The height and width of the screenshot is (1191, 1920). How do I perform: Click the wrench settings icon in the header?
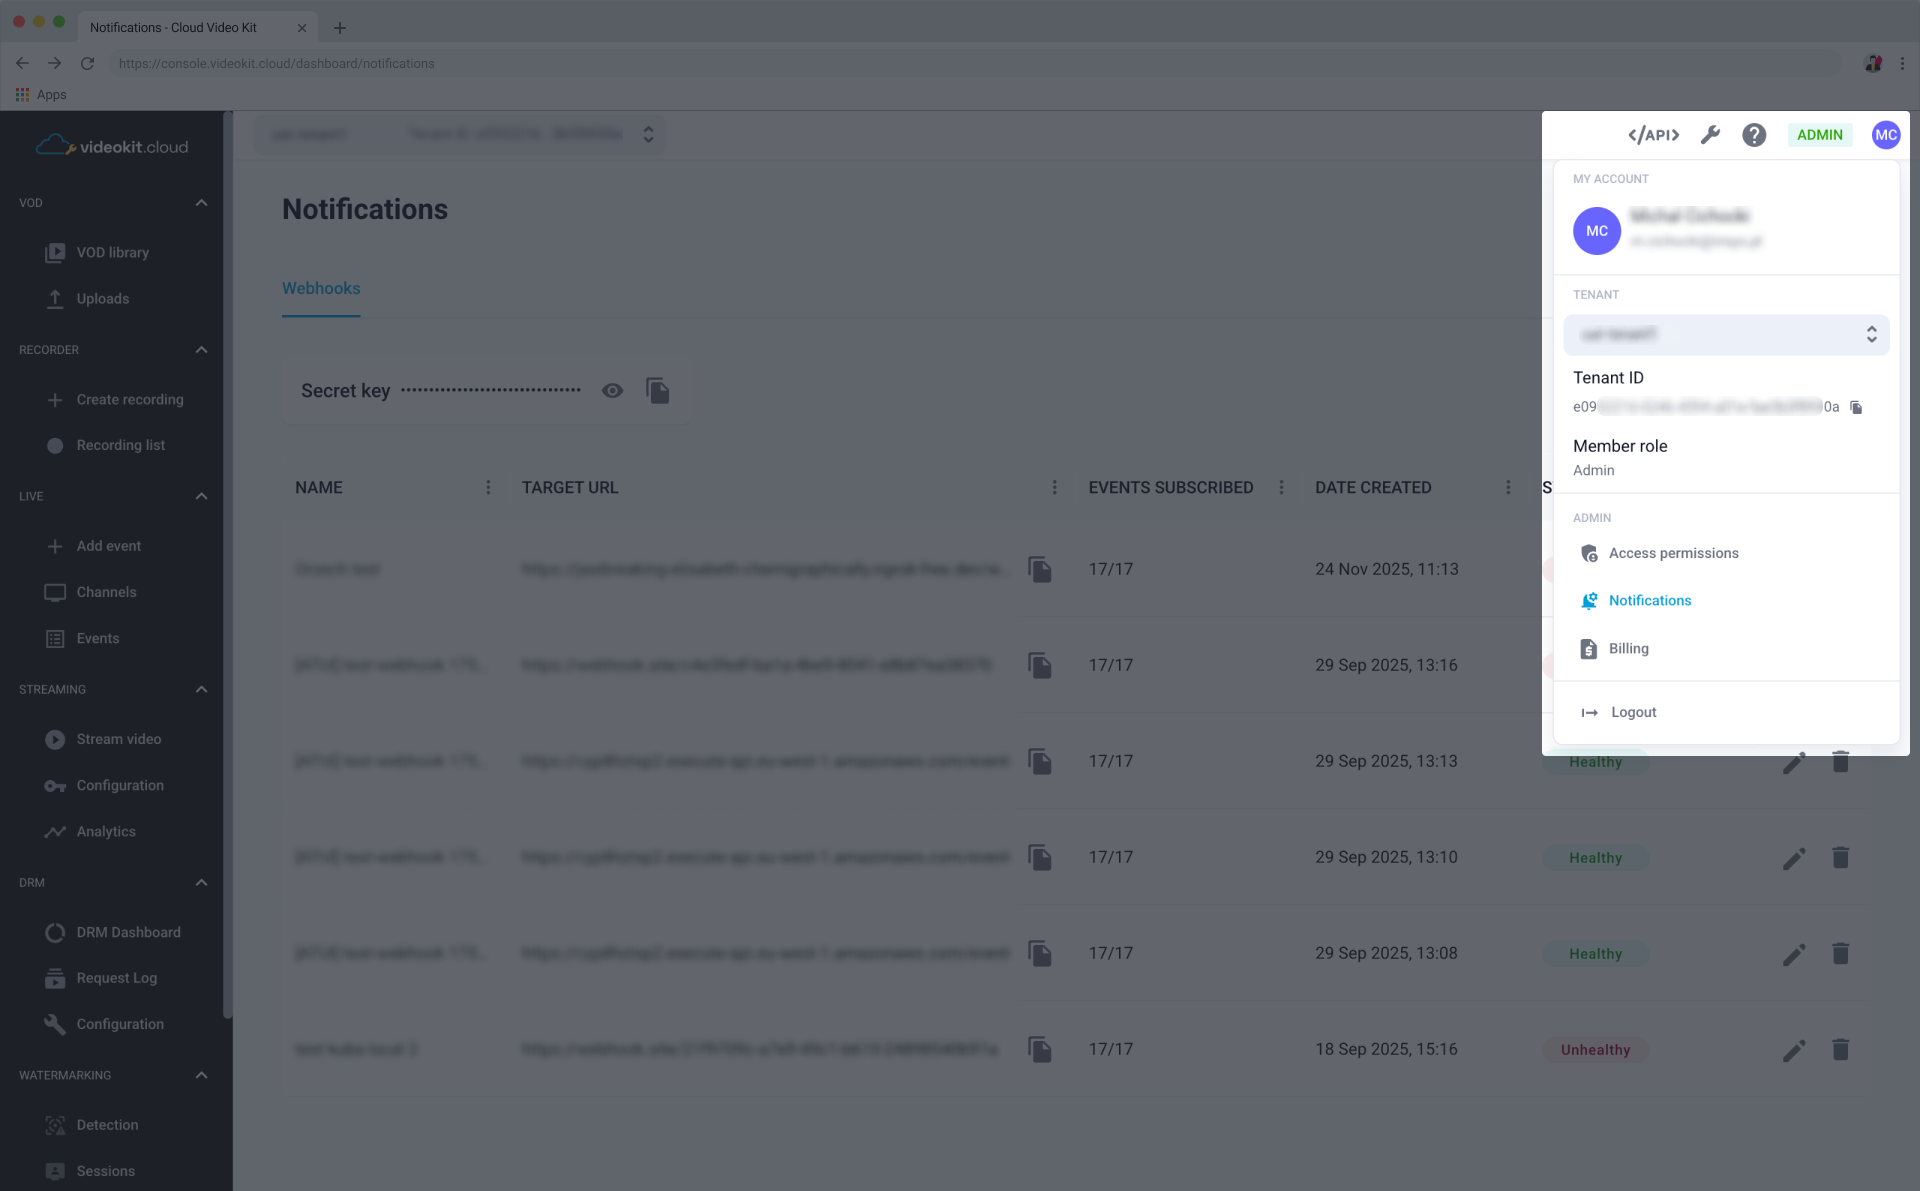[x=1710, y=134]
